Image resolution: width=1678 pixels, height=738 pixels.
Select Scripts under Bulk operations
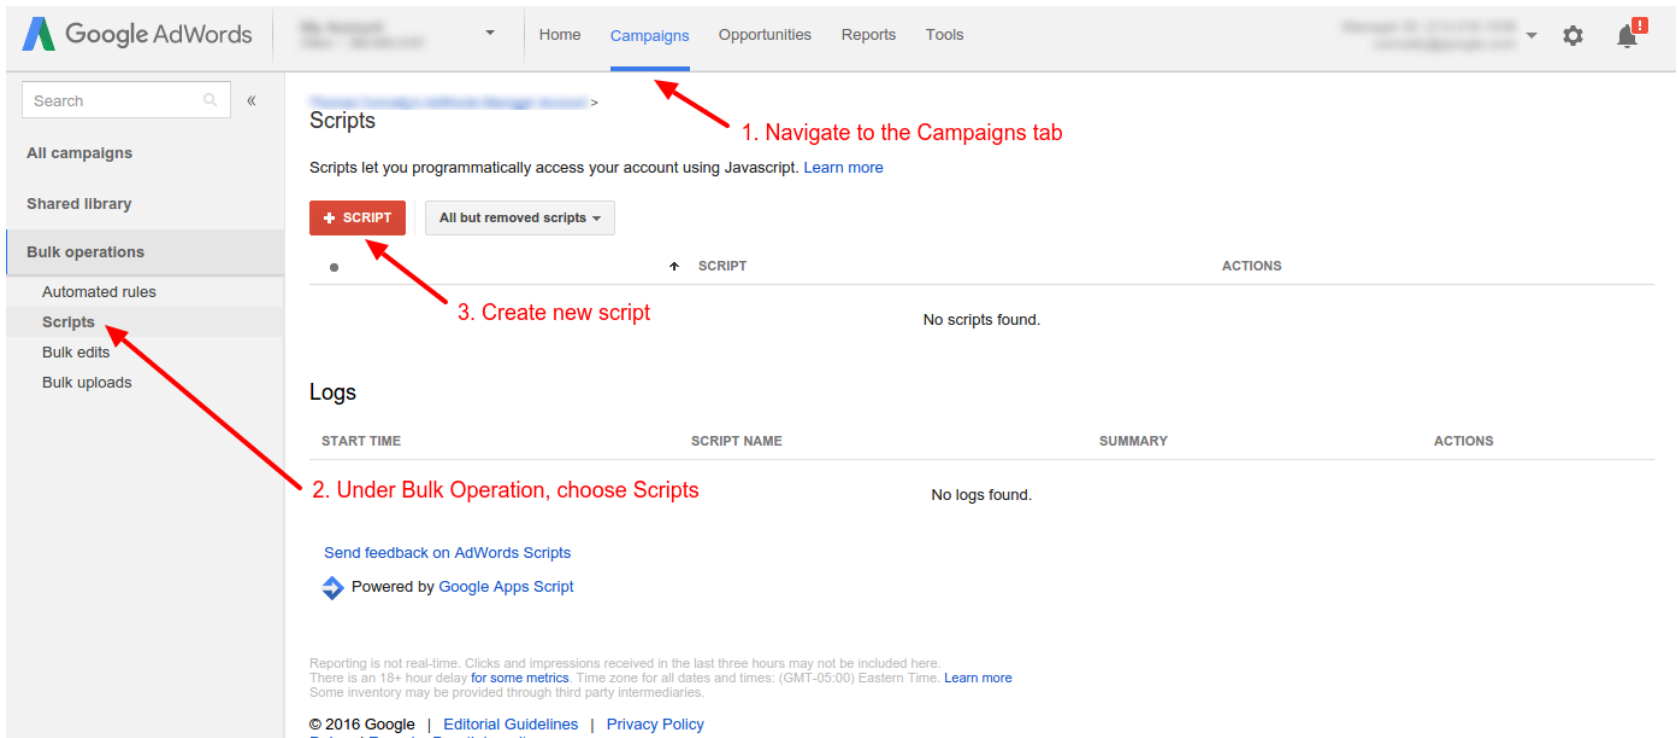68,322
